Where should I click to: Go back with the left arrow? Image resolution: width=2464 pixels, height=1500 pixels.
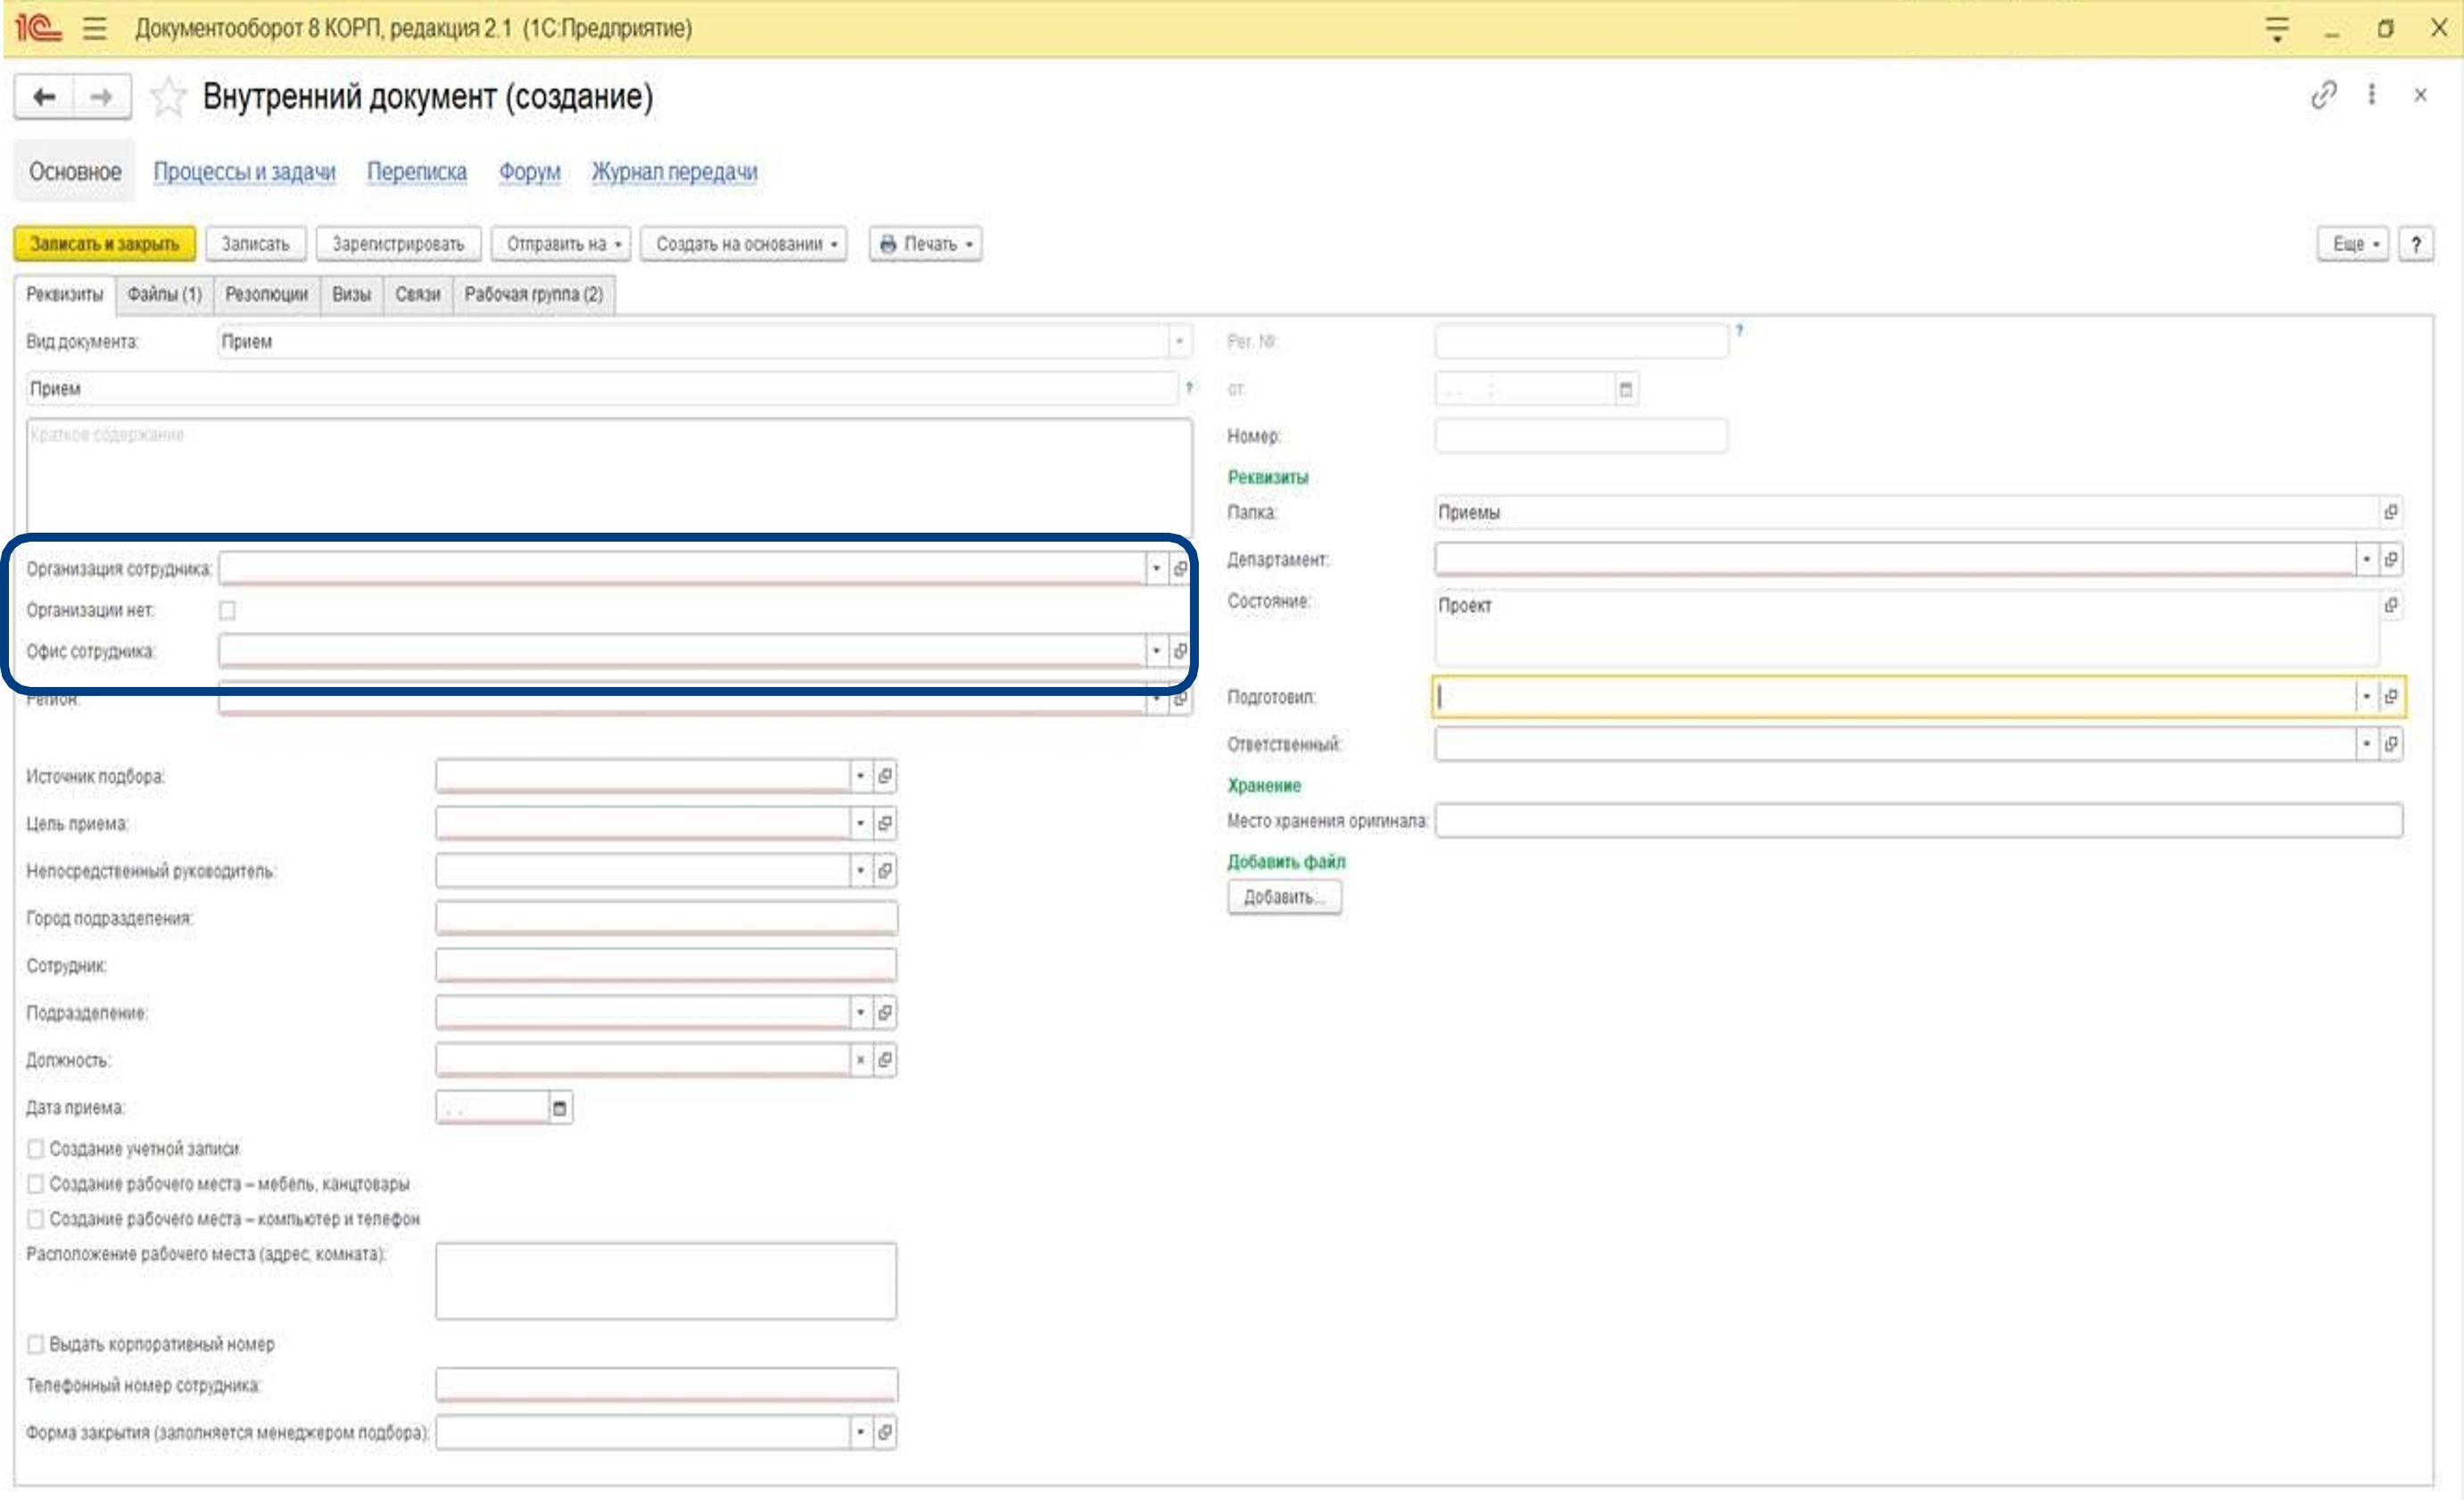click(x=44, y=97)
